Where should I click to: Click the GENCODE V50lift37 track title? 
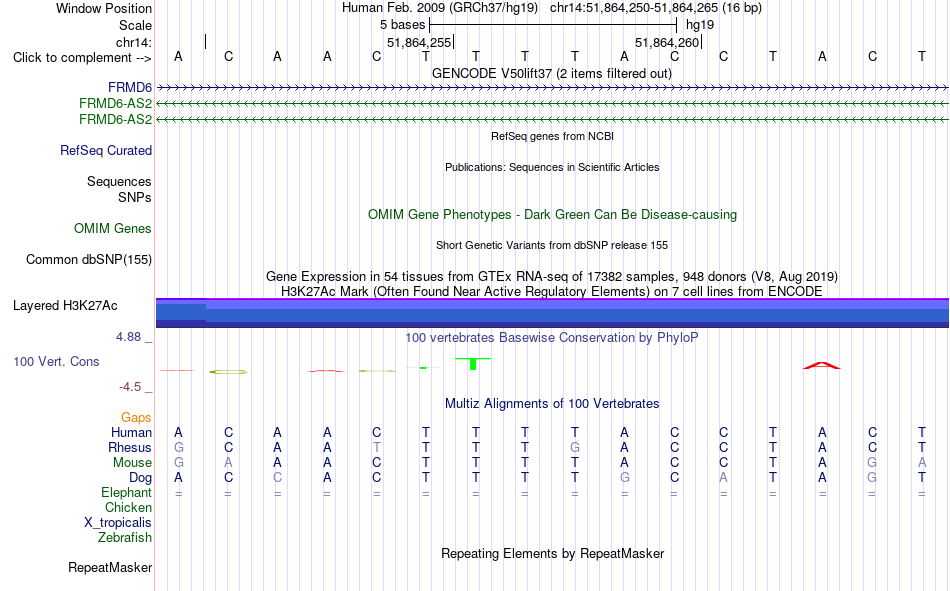552,73
